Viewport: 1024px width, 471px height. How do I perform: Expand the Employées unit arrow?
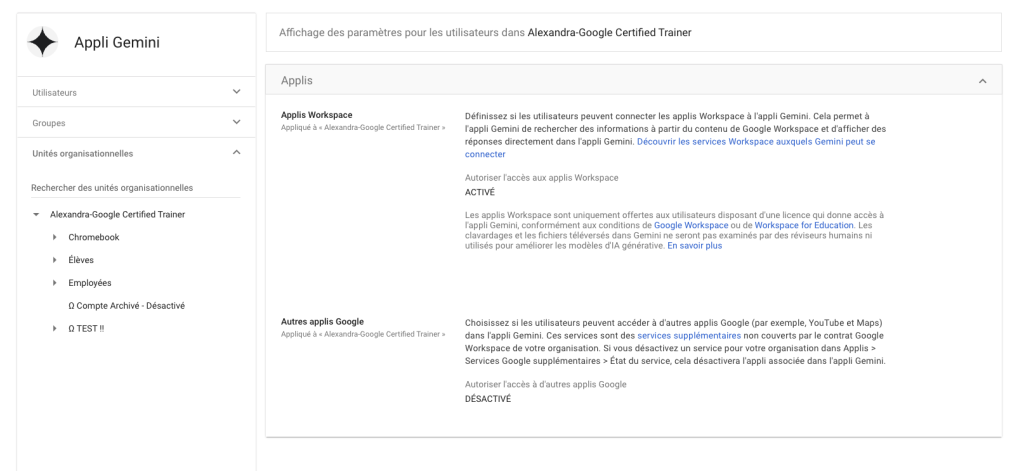[54, 283]
